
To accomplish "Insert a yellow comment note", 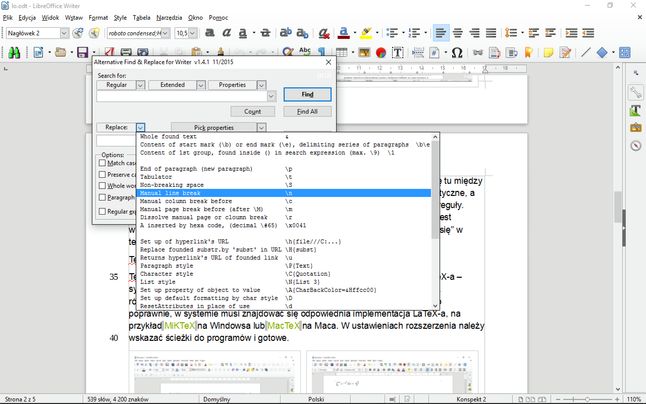I will click(x=548, y=52).
